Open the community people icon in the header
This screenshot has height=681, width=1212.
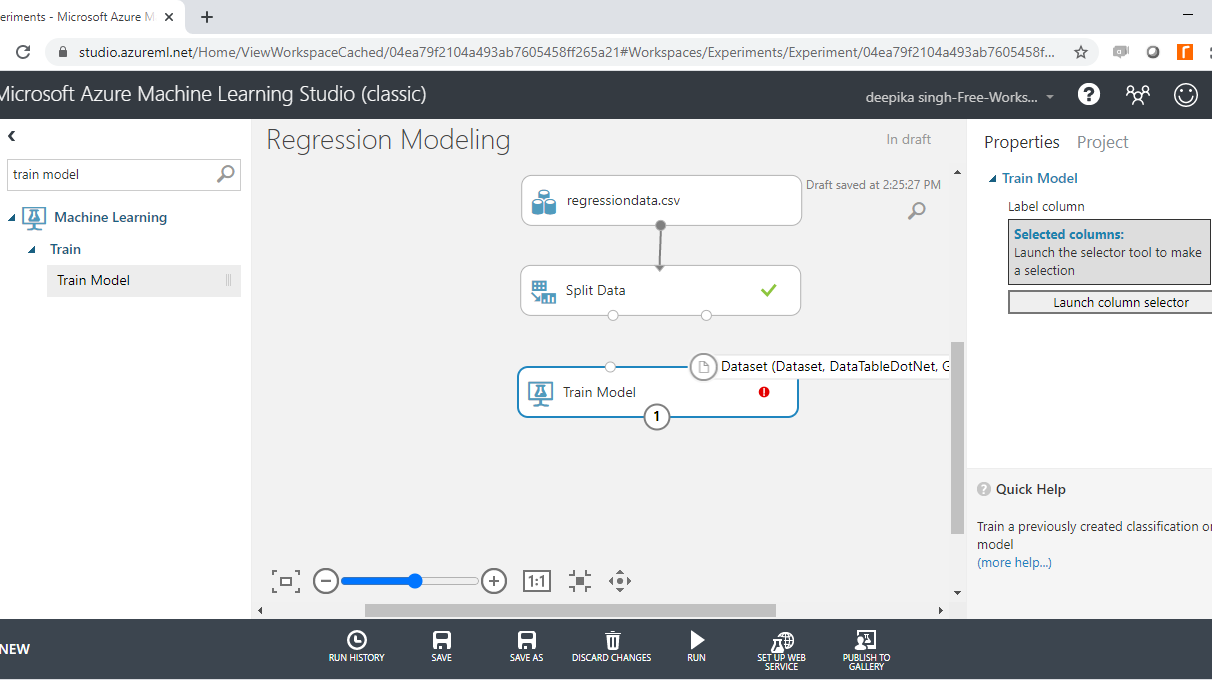pos(1138,94)
